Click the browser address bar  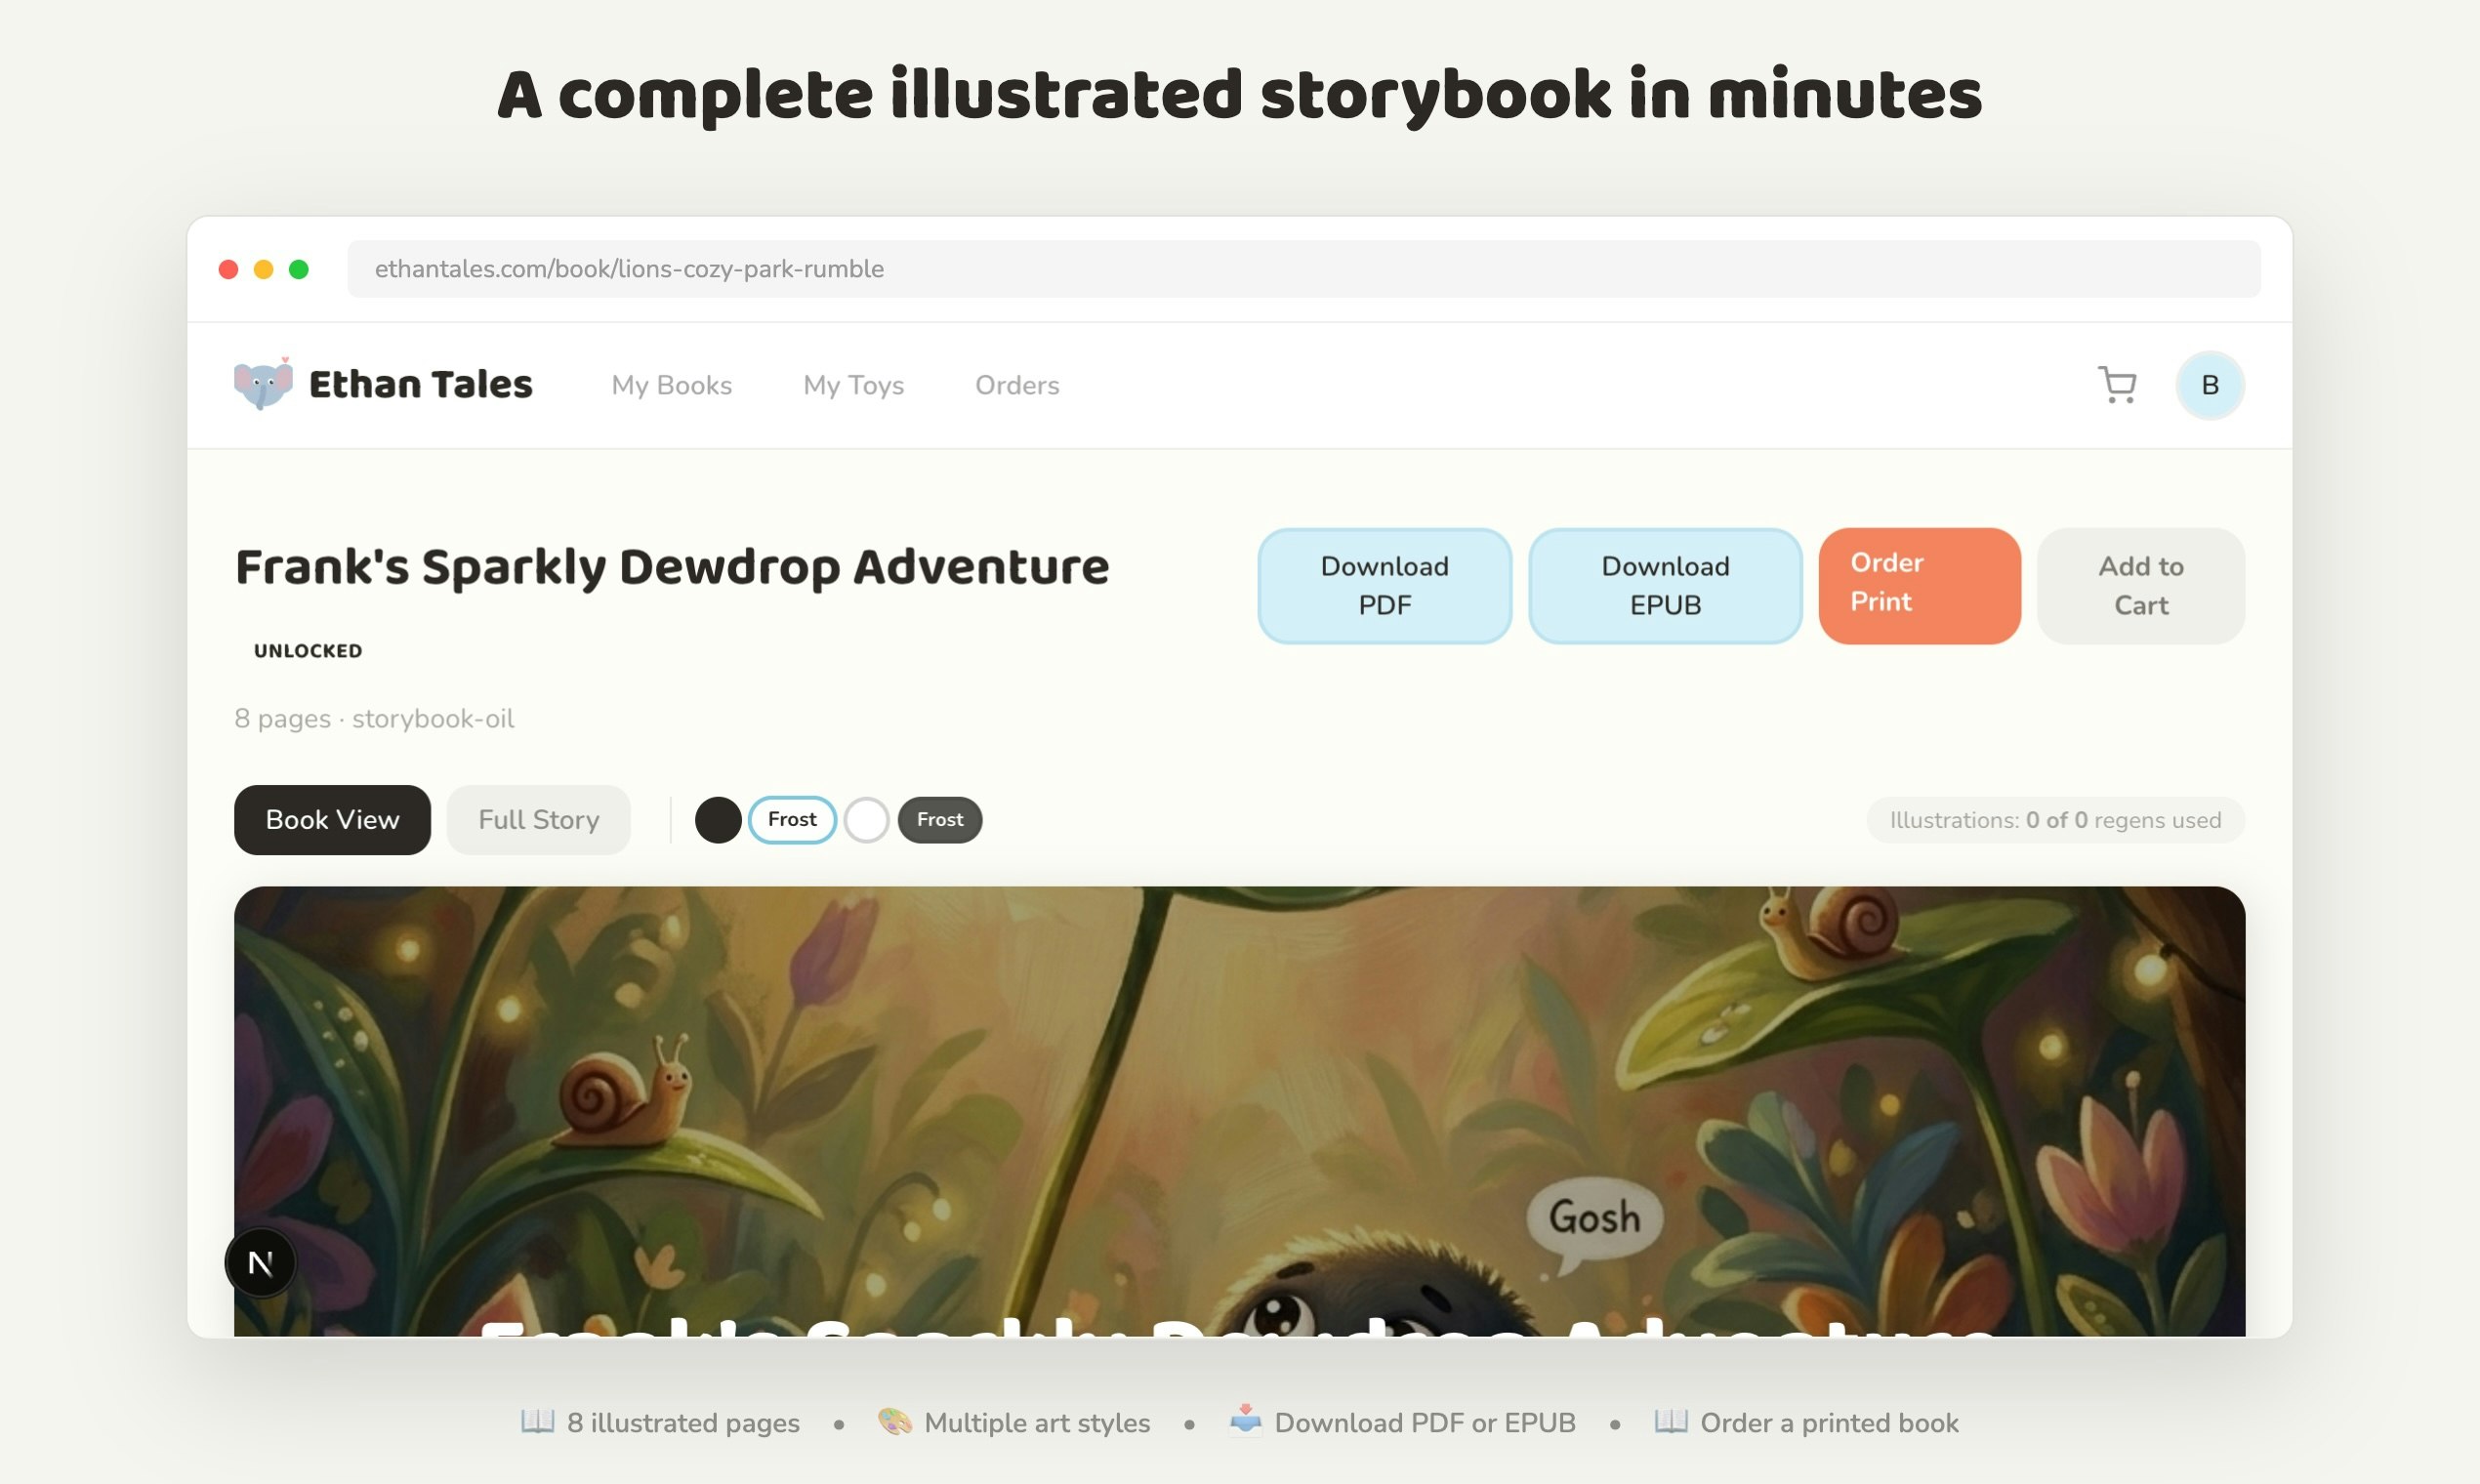coord(1300,269)
